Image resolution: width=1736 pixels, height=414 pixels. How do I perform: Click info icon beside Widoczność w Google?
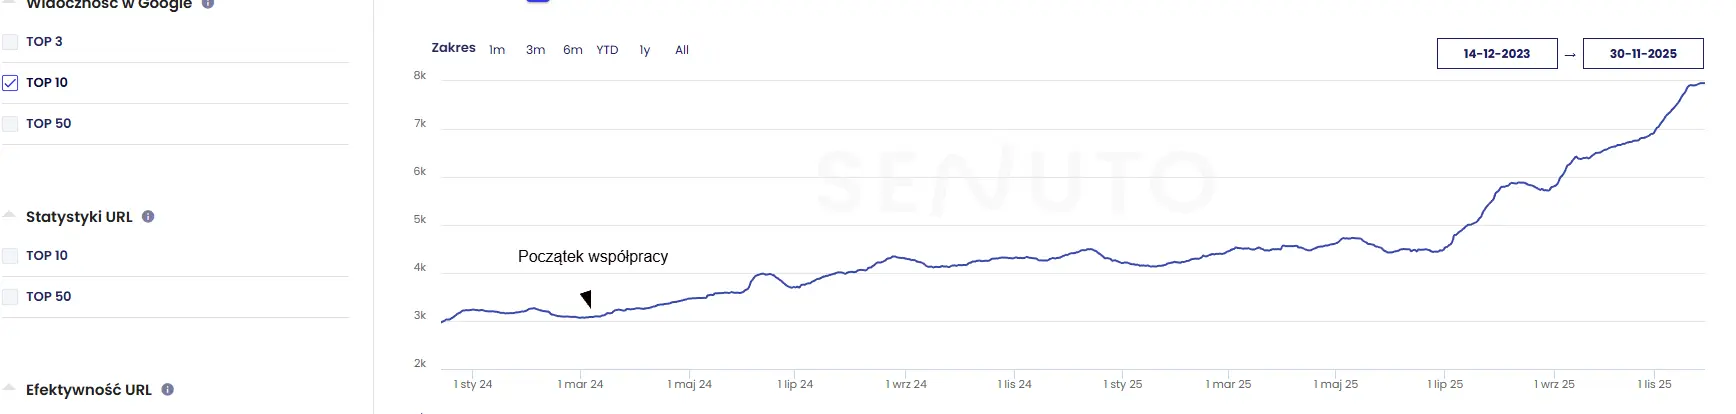[208, 4]
